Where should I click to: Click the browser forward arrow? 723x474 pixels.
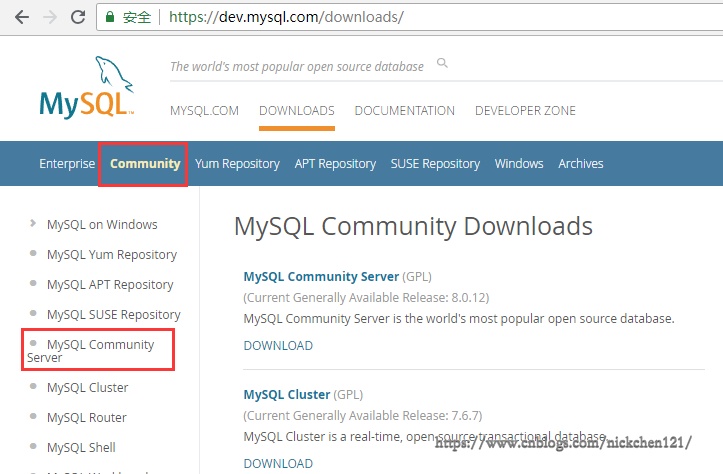point(50,17)
